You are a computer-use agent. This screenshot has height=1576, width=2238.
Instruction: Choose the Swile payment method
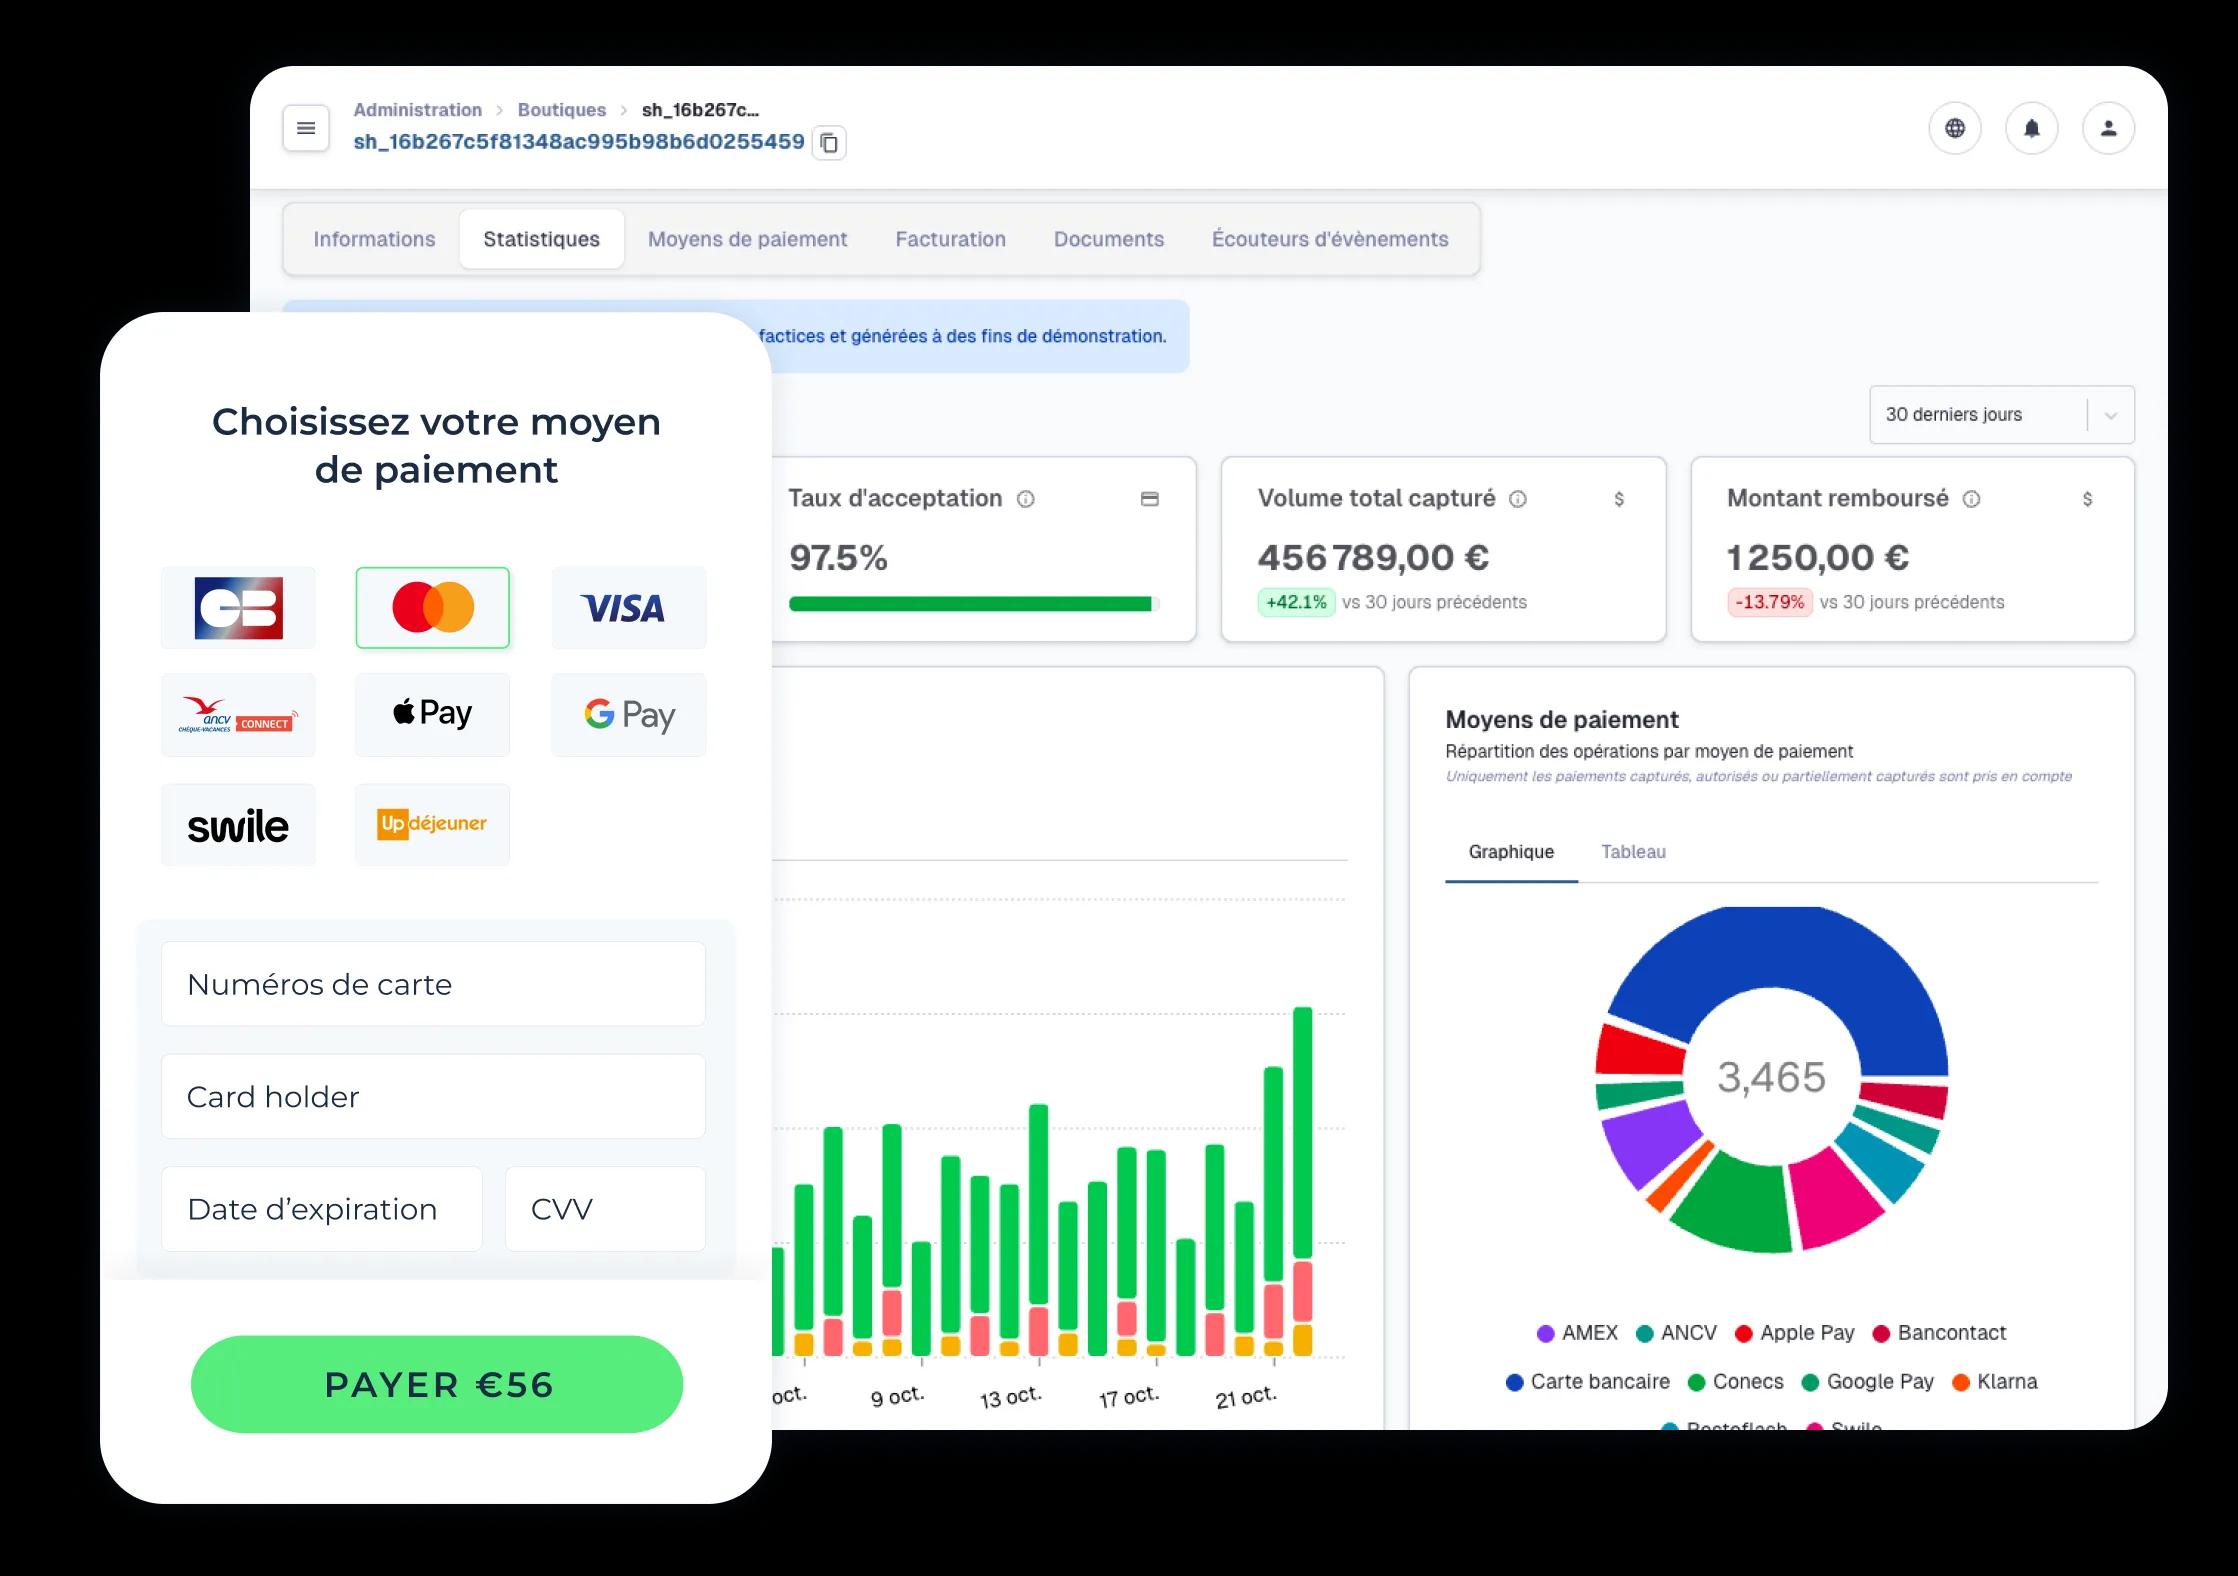click(238, 825)
